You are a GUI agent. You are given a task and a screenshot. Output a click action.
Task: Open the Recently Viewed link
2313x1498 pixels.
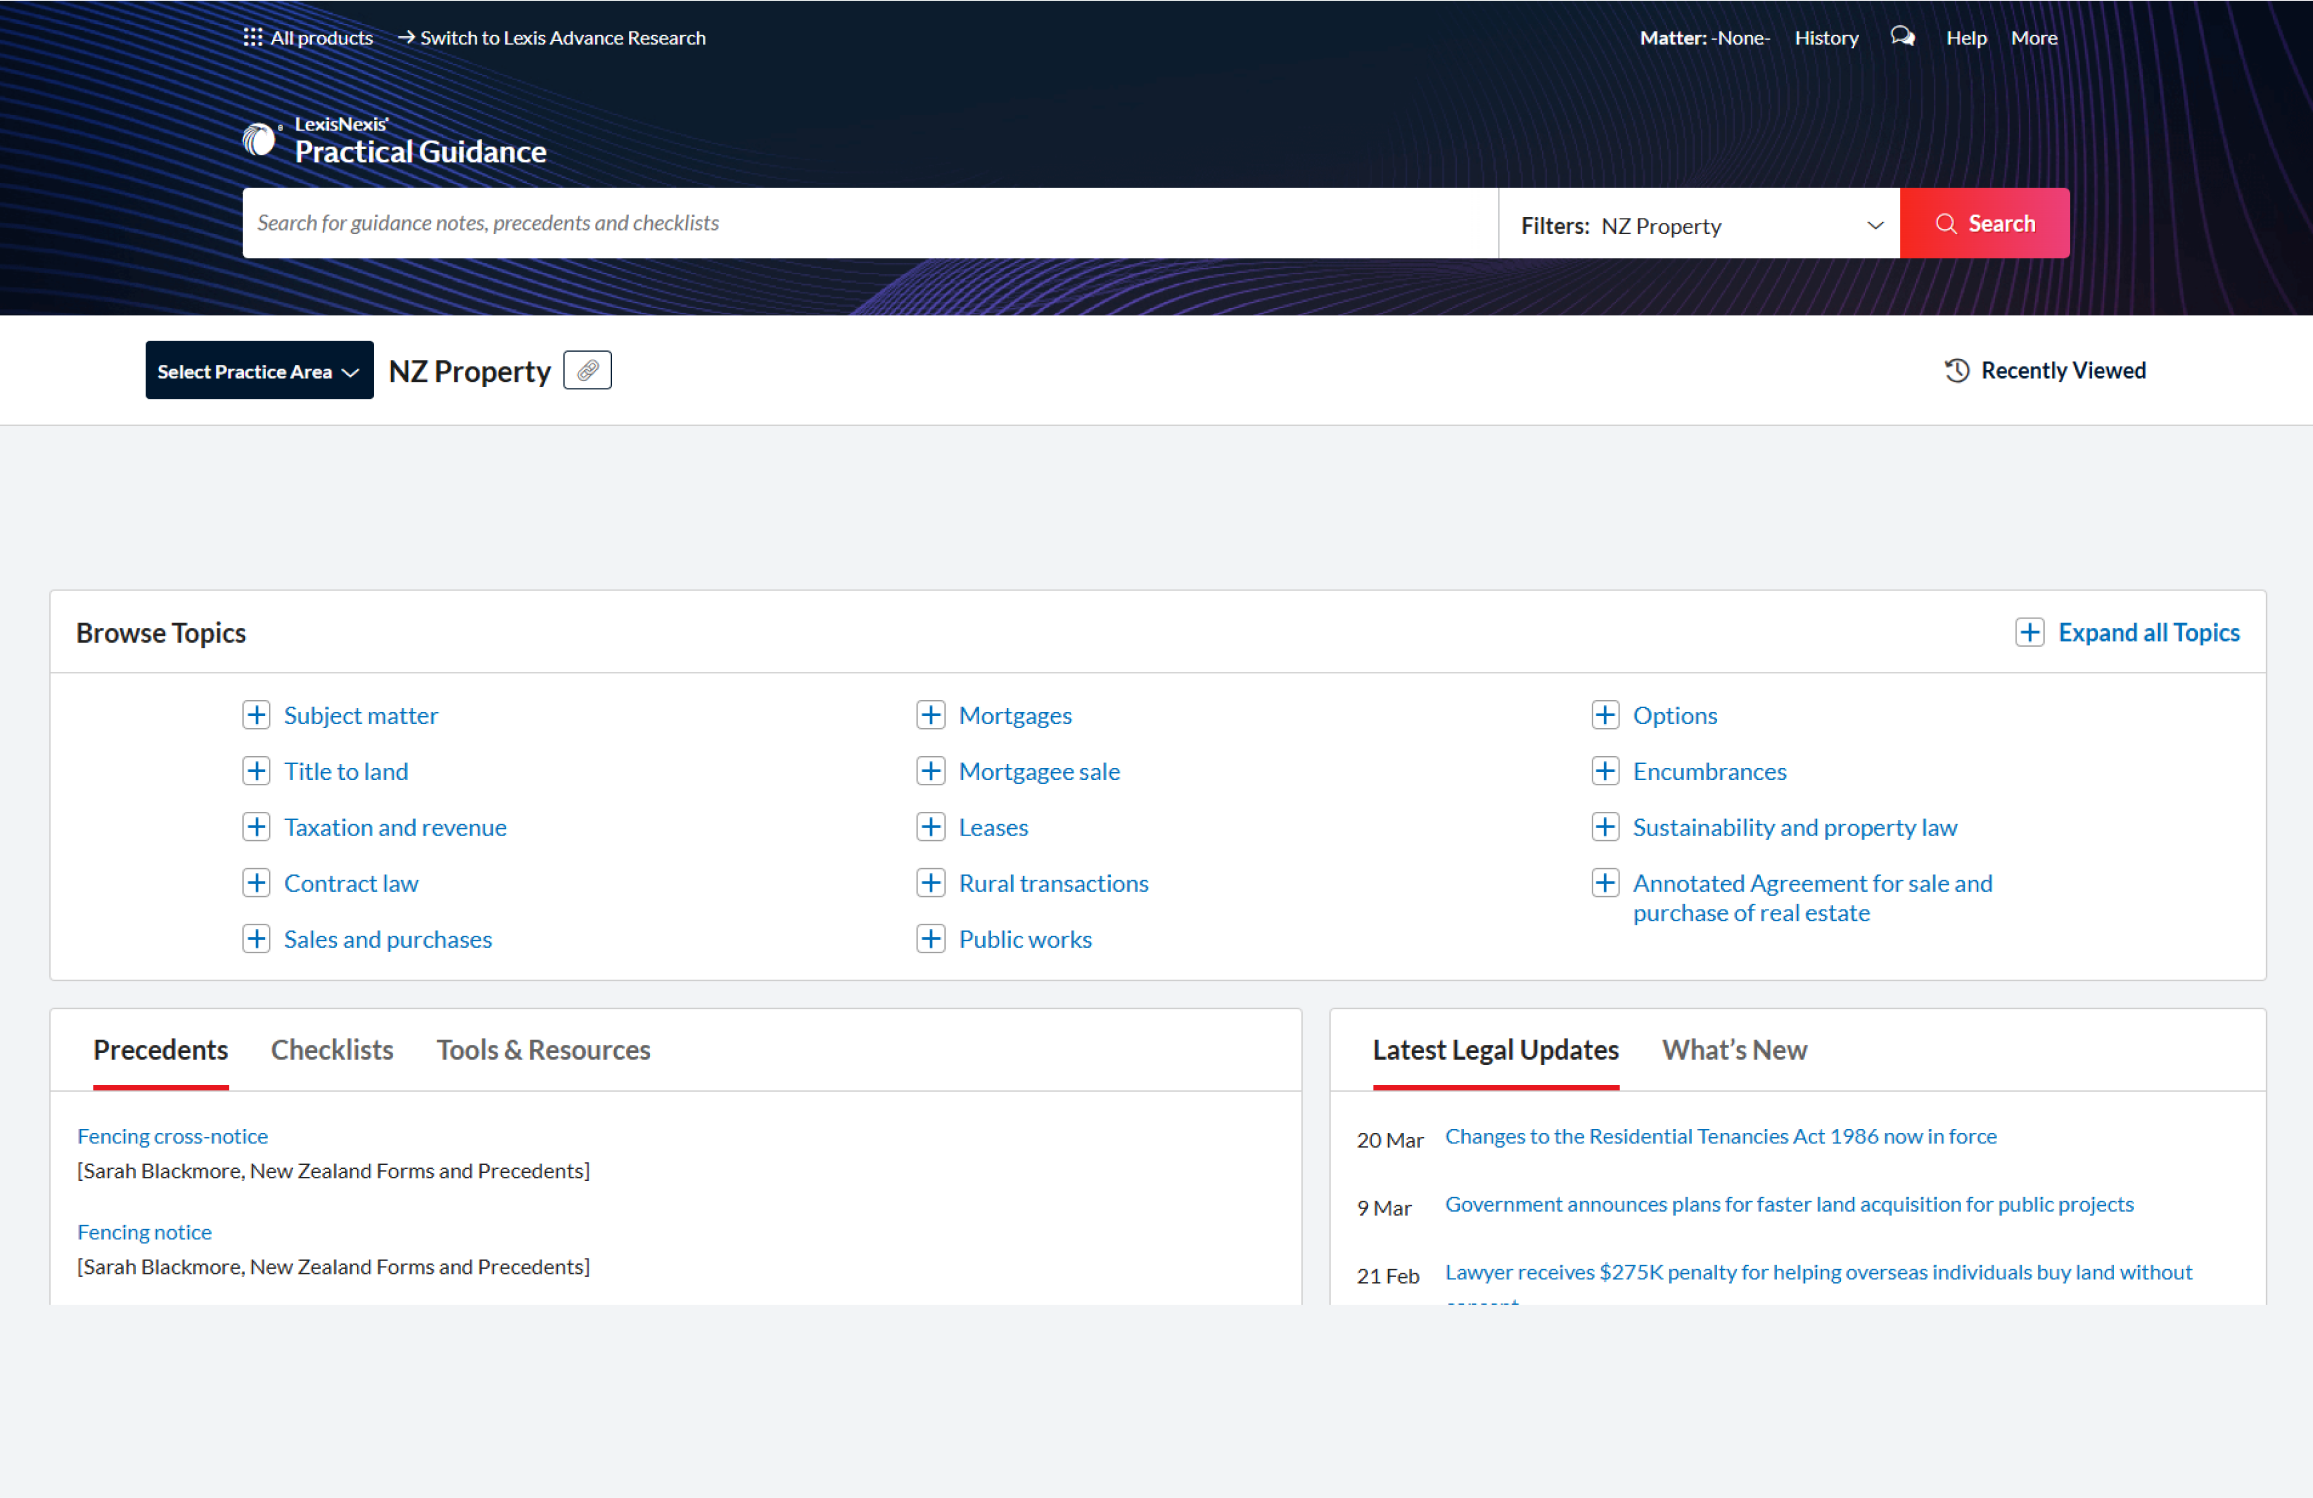[x=2063, y=370]
